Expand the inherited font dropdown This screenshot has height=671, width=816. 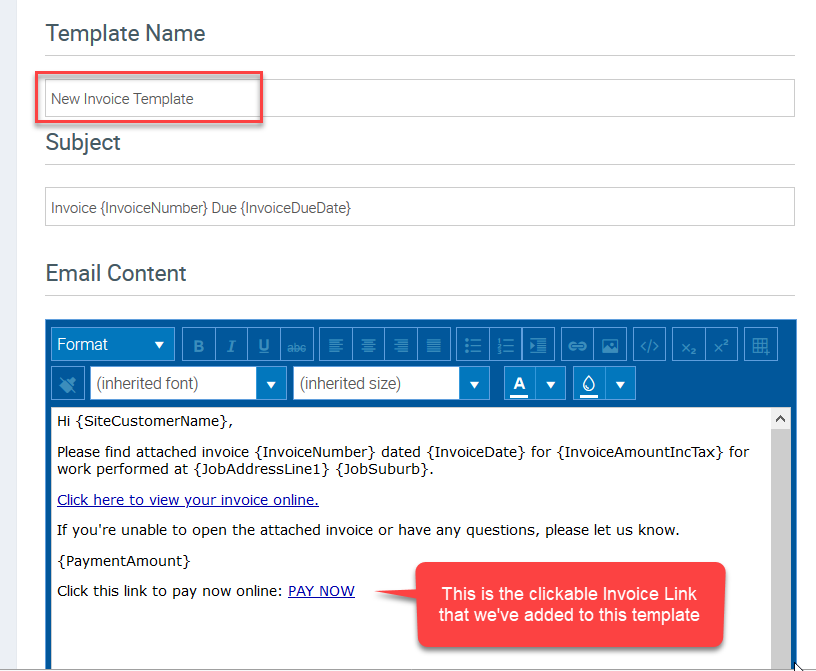pos(271,384)
